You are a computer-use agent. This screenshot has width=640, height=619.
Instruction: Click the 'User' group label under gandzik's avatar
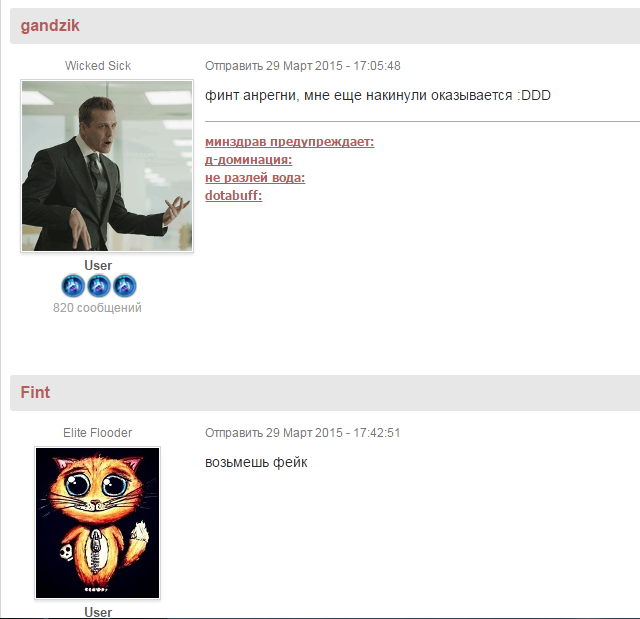[98, 265]
